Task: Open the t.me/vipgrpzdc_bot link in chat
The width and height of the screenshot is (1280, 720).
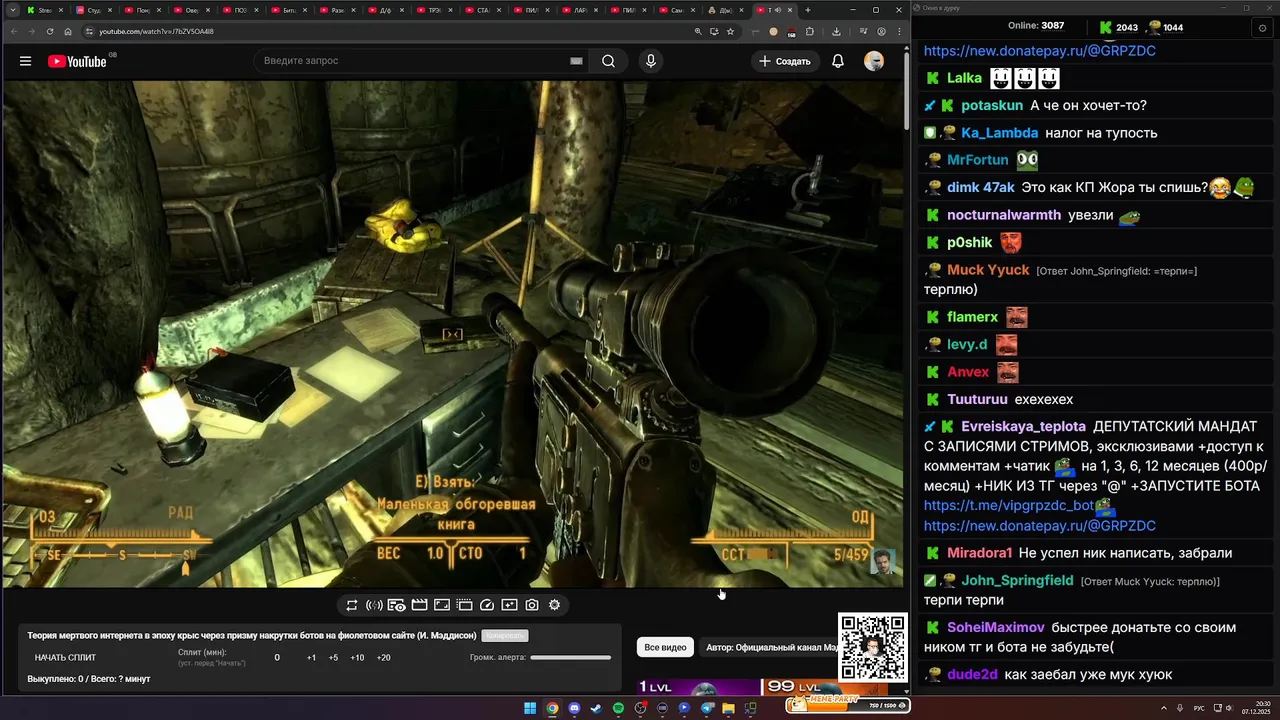Action: (1008, 506)
